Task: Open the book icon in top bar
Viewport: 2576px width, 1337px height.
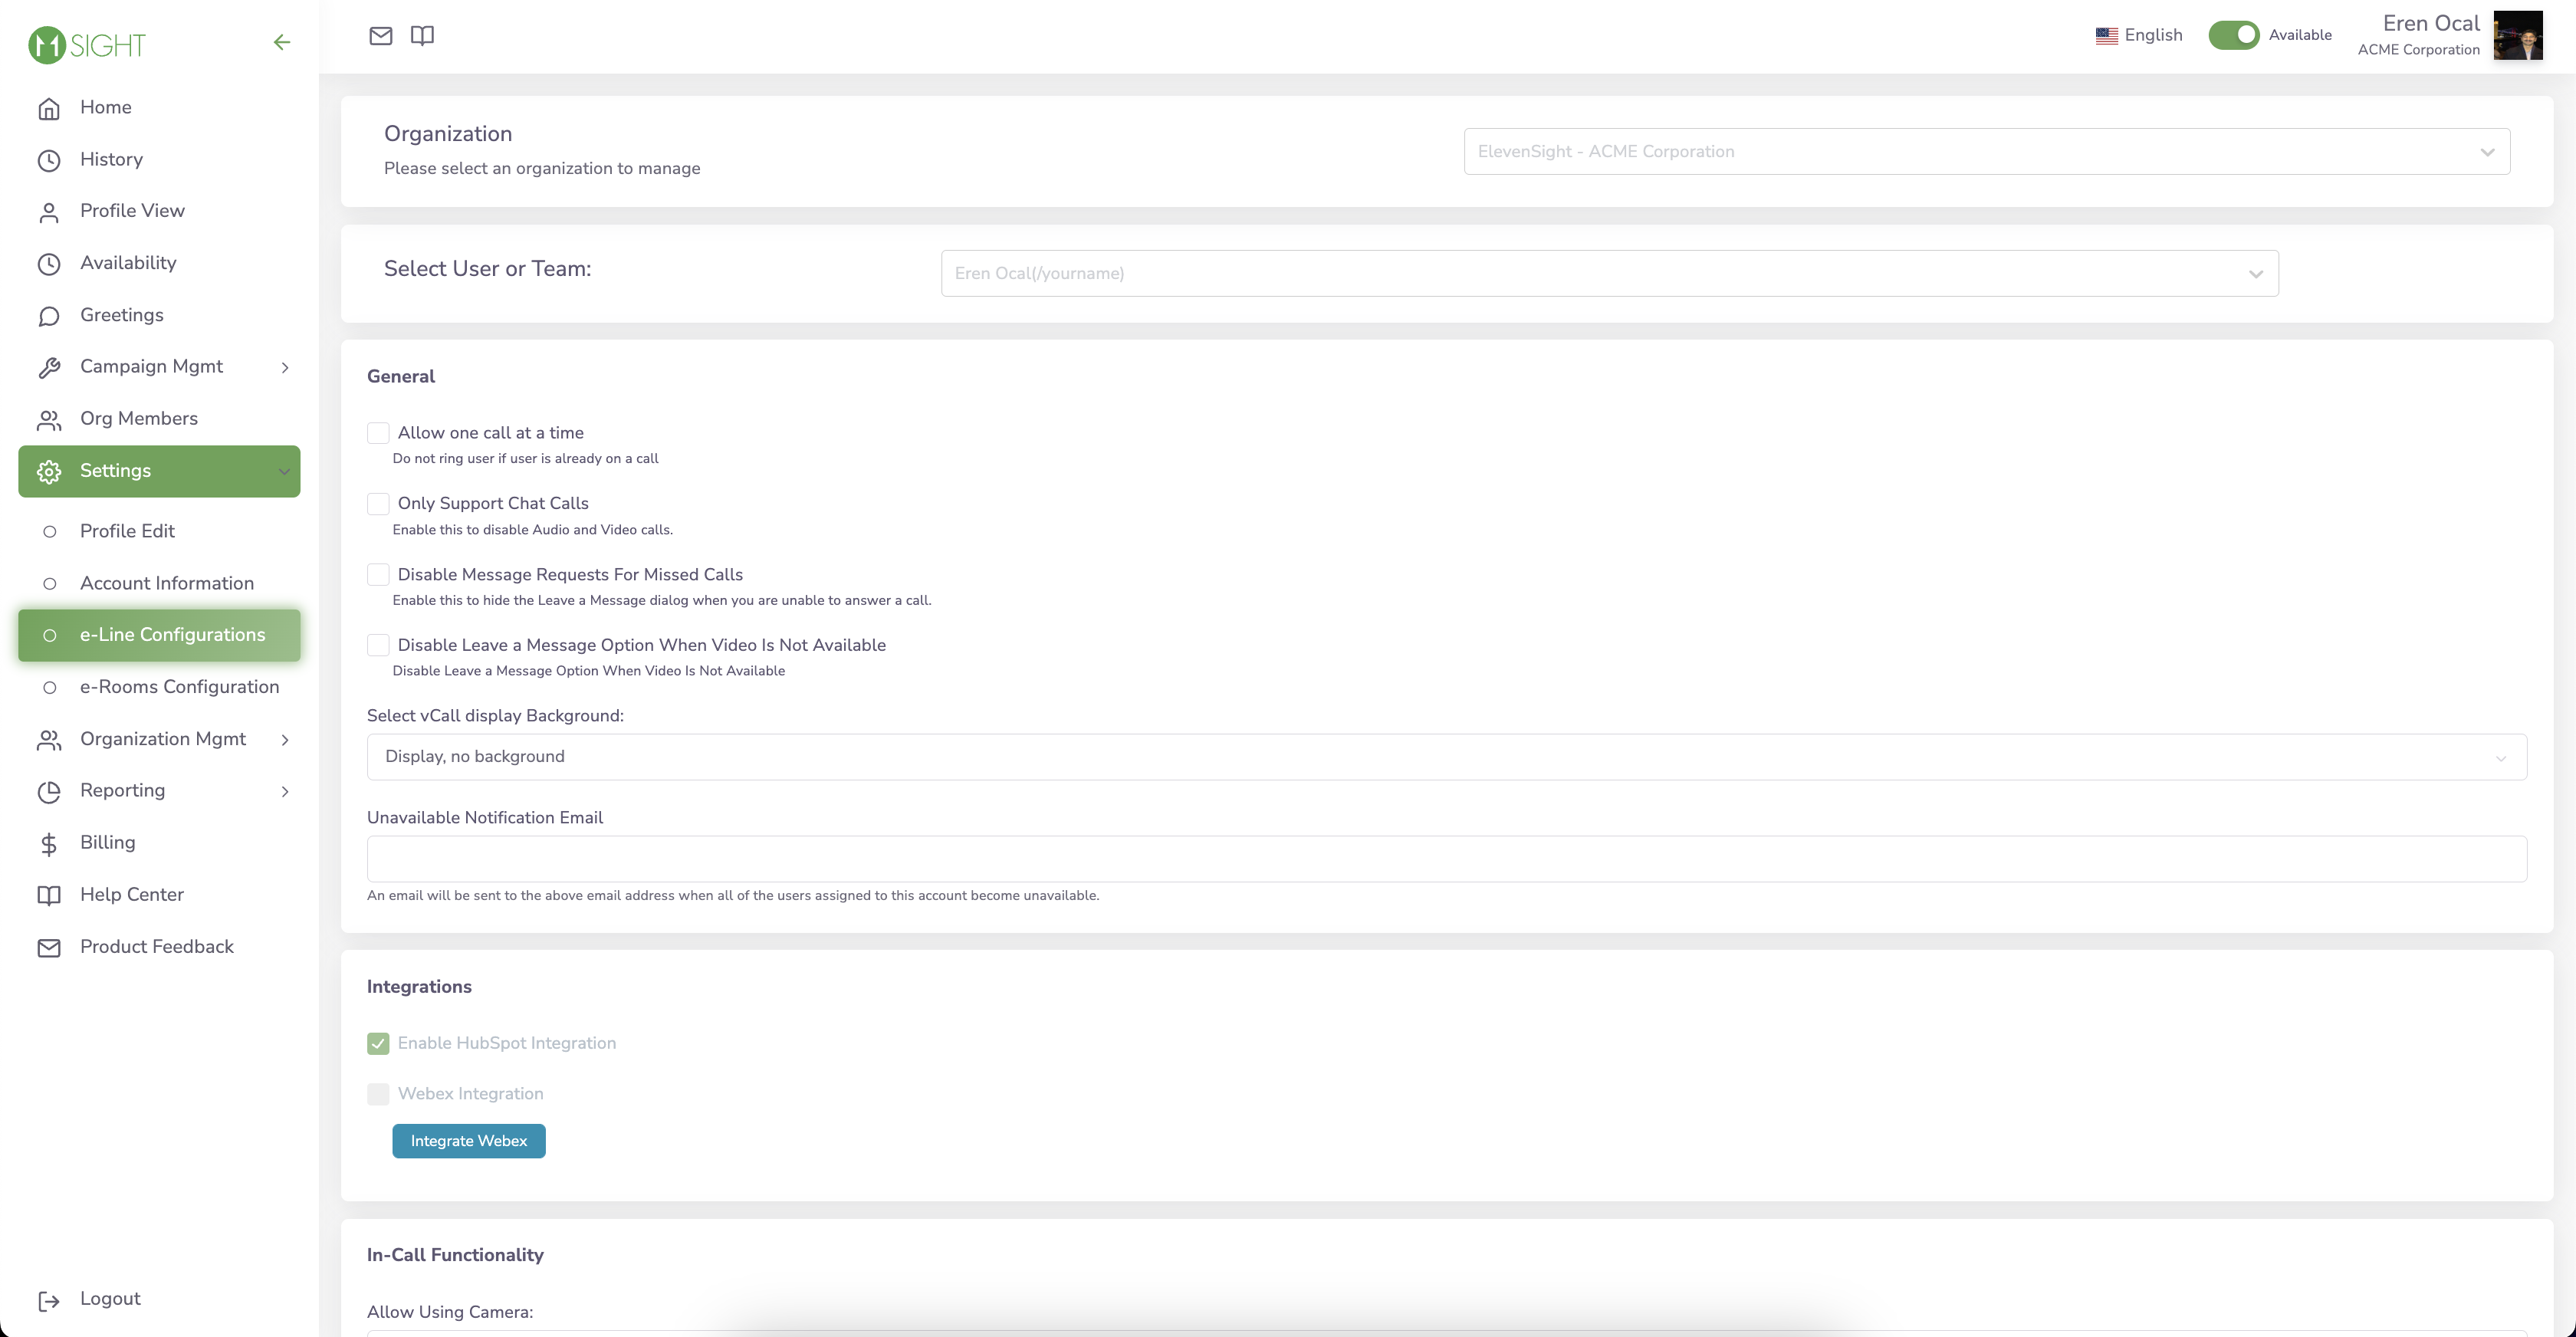Action: 422,36
